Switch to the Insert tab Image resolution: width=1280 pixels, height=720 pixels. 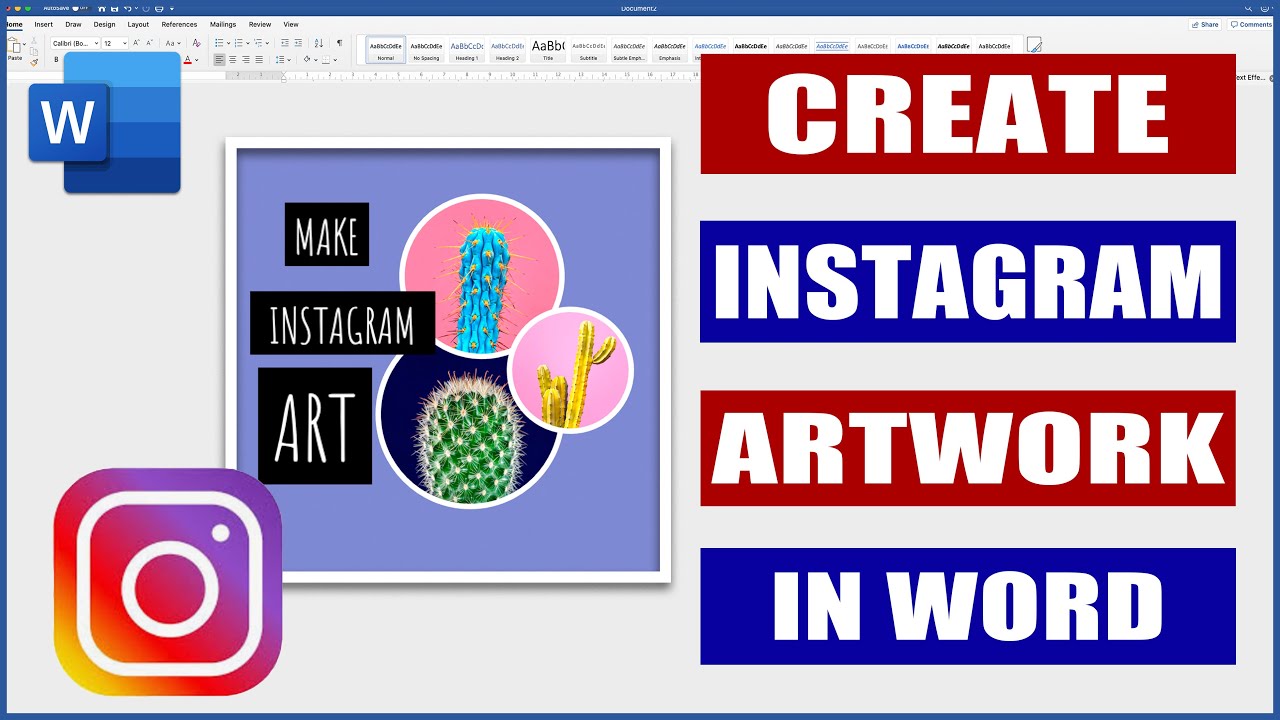(44, 24)
